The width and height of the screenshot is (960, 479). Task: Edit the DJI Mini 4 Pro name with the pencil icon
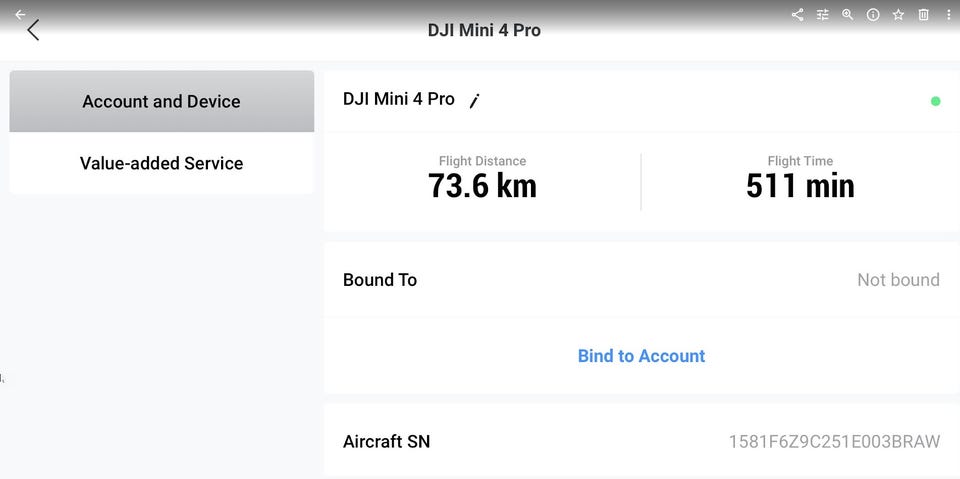(x=475, y=100)
